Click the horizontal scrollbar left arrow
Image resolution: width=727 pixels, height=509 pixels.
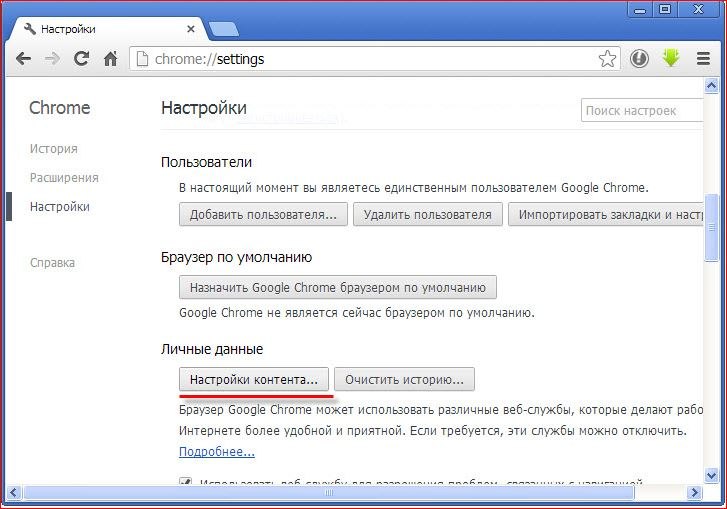[x=13, y=492]
